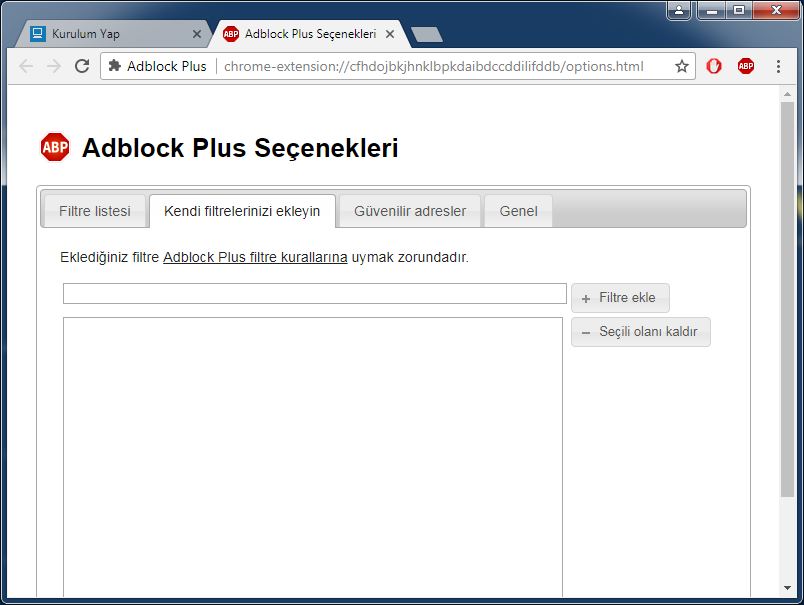Image resolution: width=804 pixels, height=605 pixels.
Task: Open a new browser tab
Action: coord(427,35)
